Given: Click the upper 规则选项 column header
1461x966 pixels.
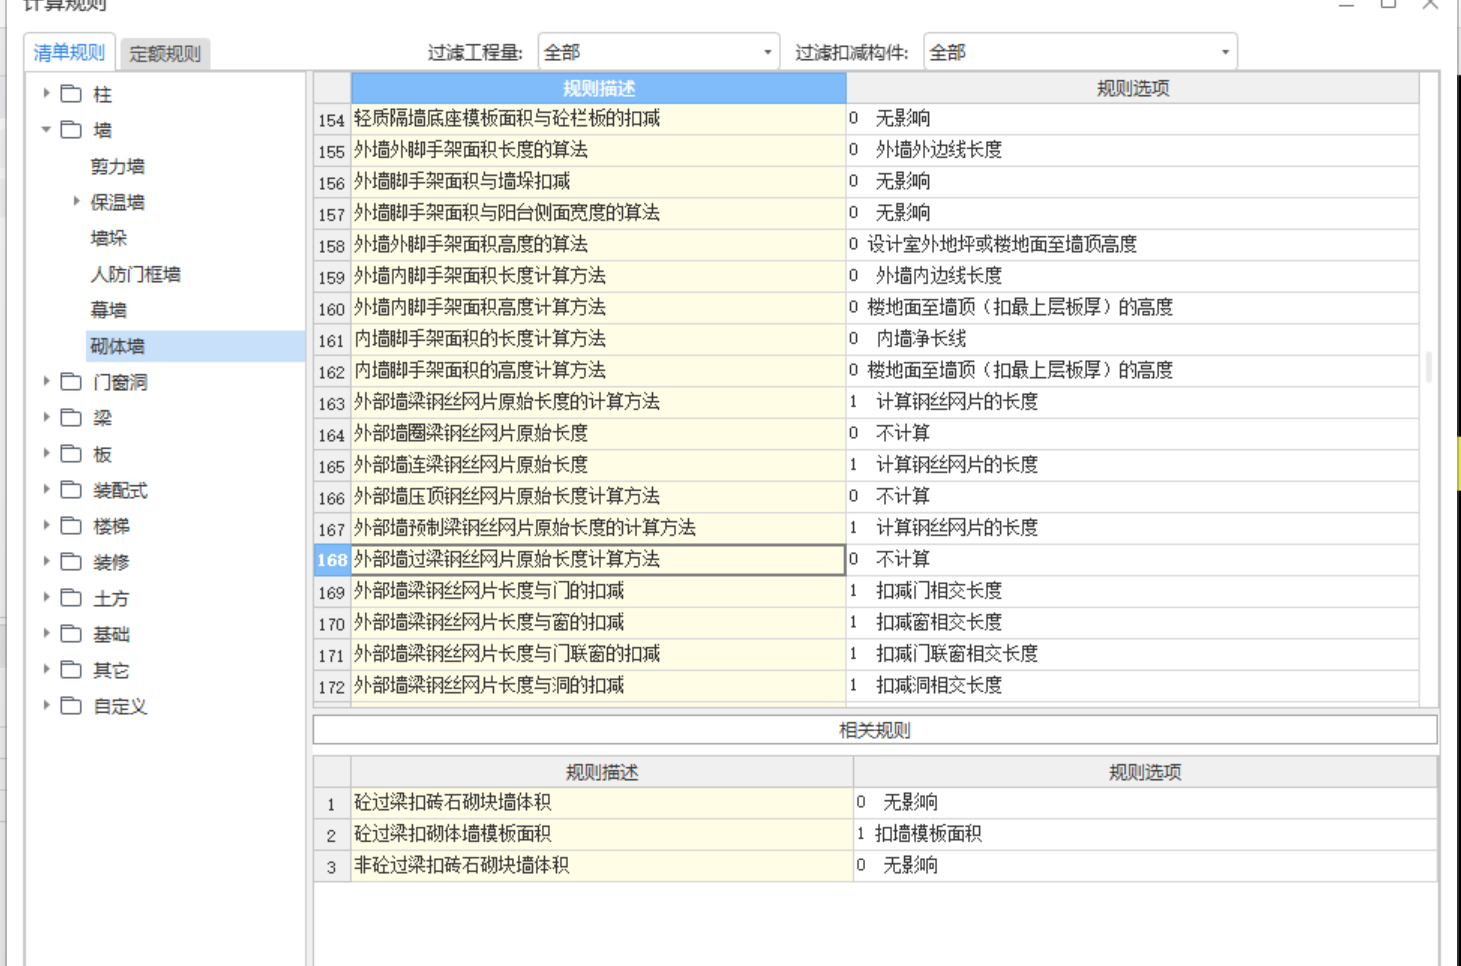Looking at the screenshot, I should (1133, 88).
